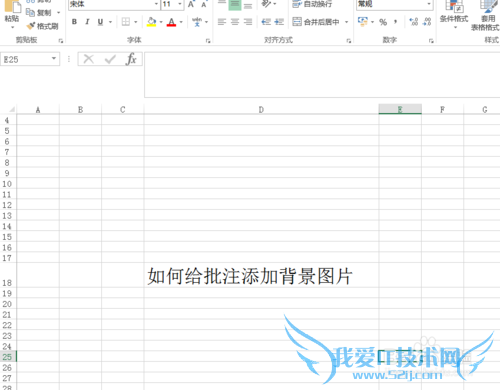Apply percent style (%)
Screen dimensions: 500x390
[383, 22]
